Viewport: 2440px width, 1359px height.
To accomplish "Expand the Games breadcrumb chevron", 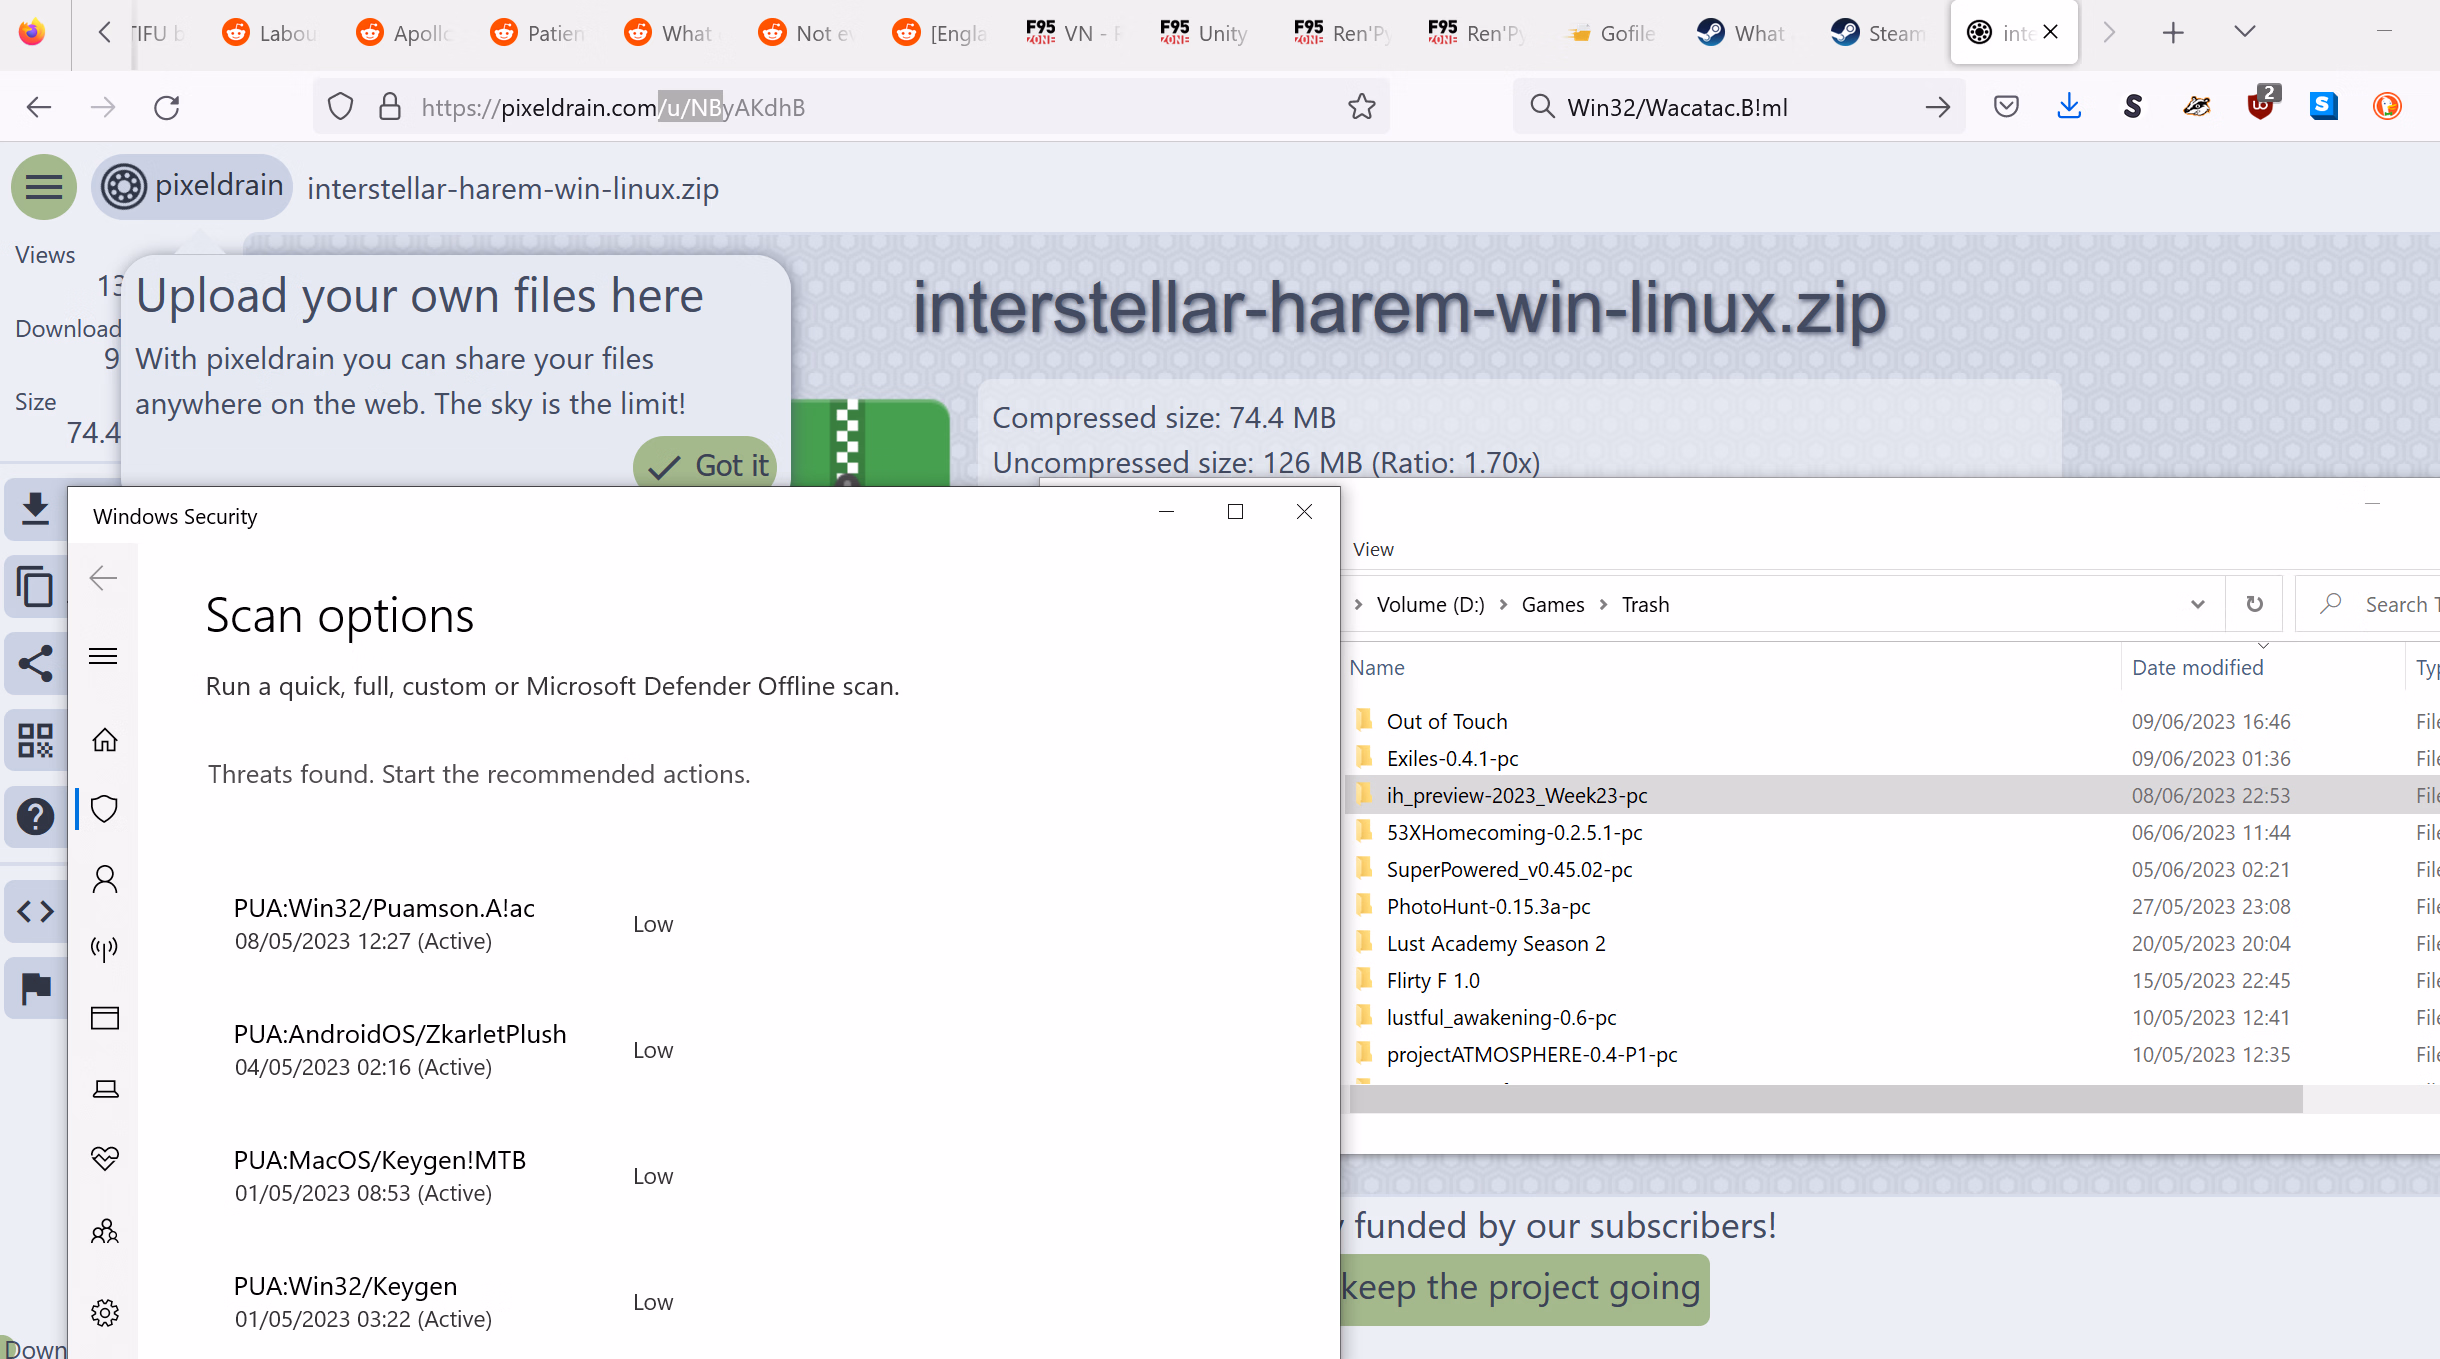I will (1603, 604).
